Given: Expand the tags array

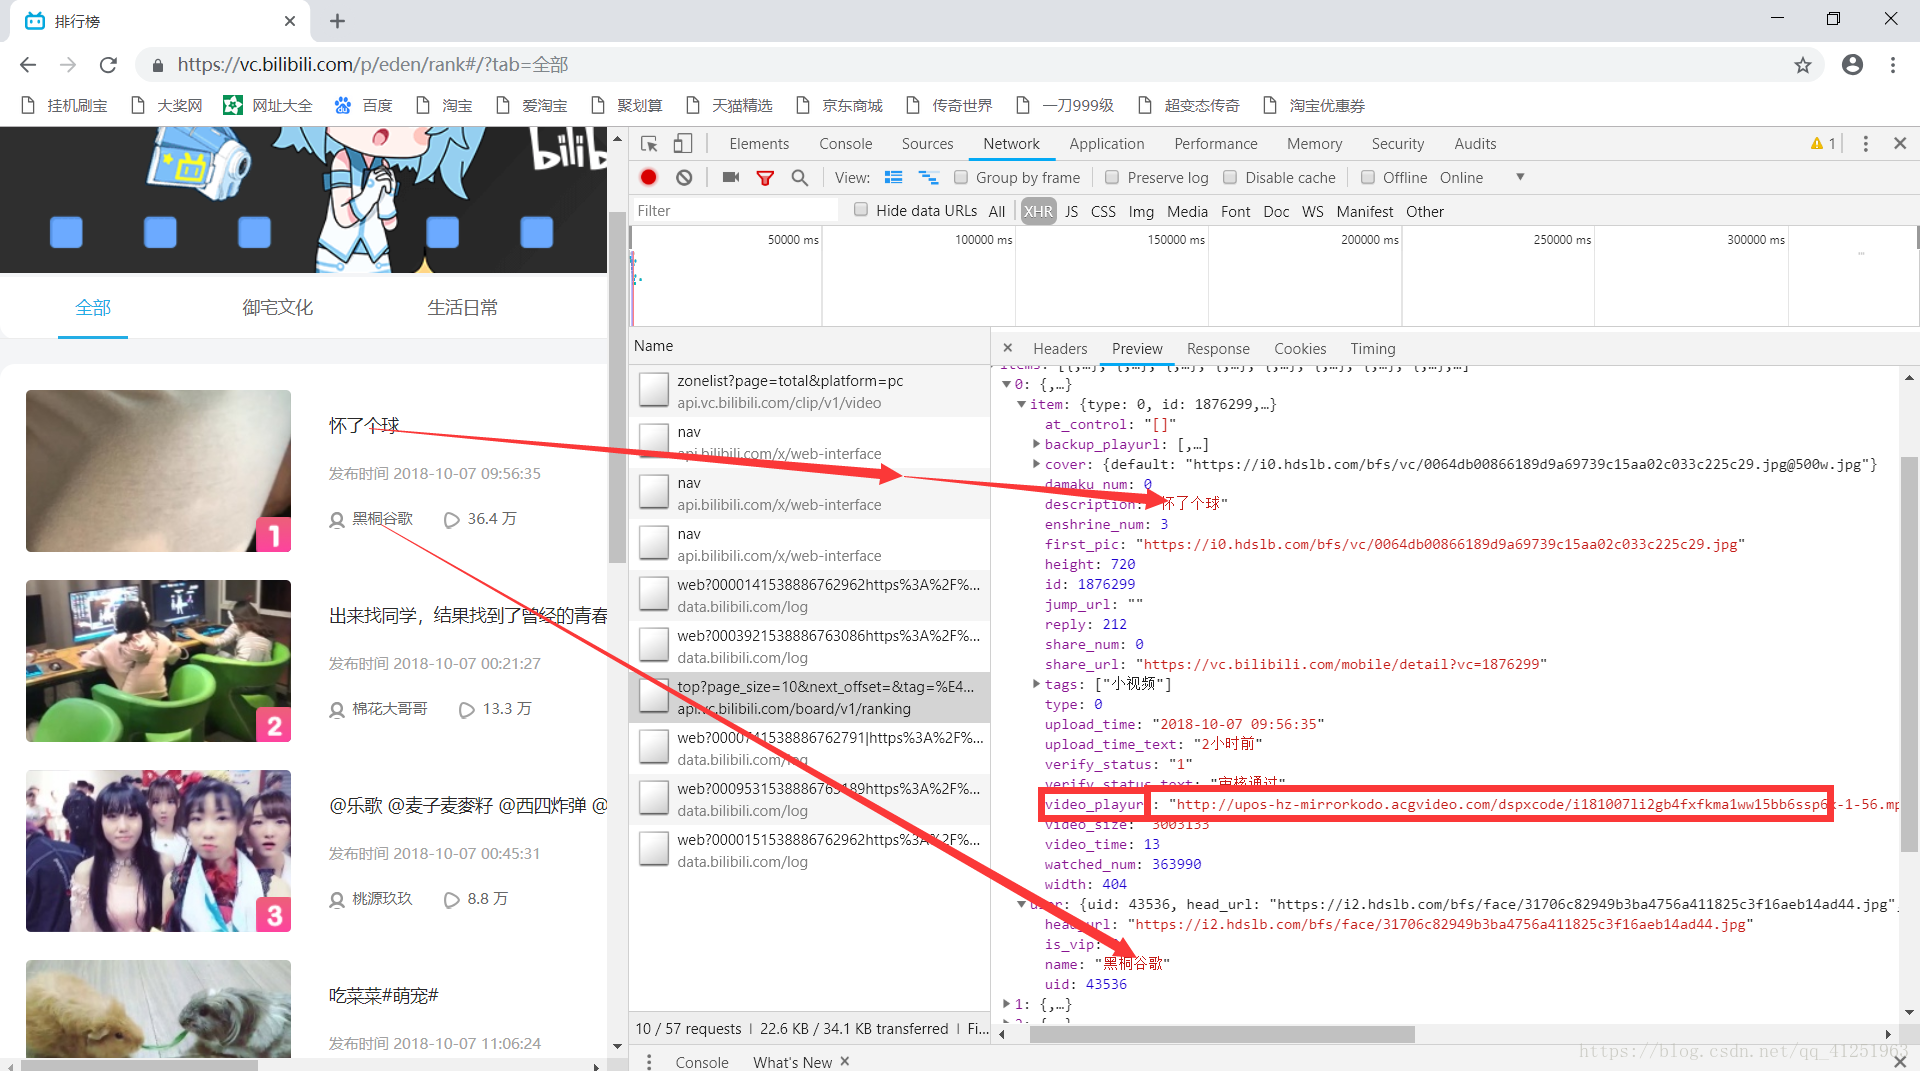Looking at the screenshot, I should point(1036,683).
